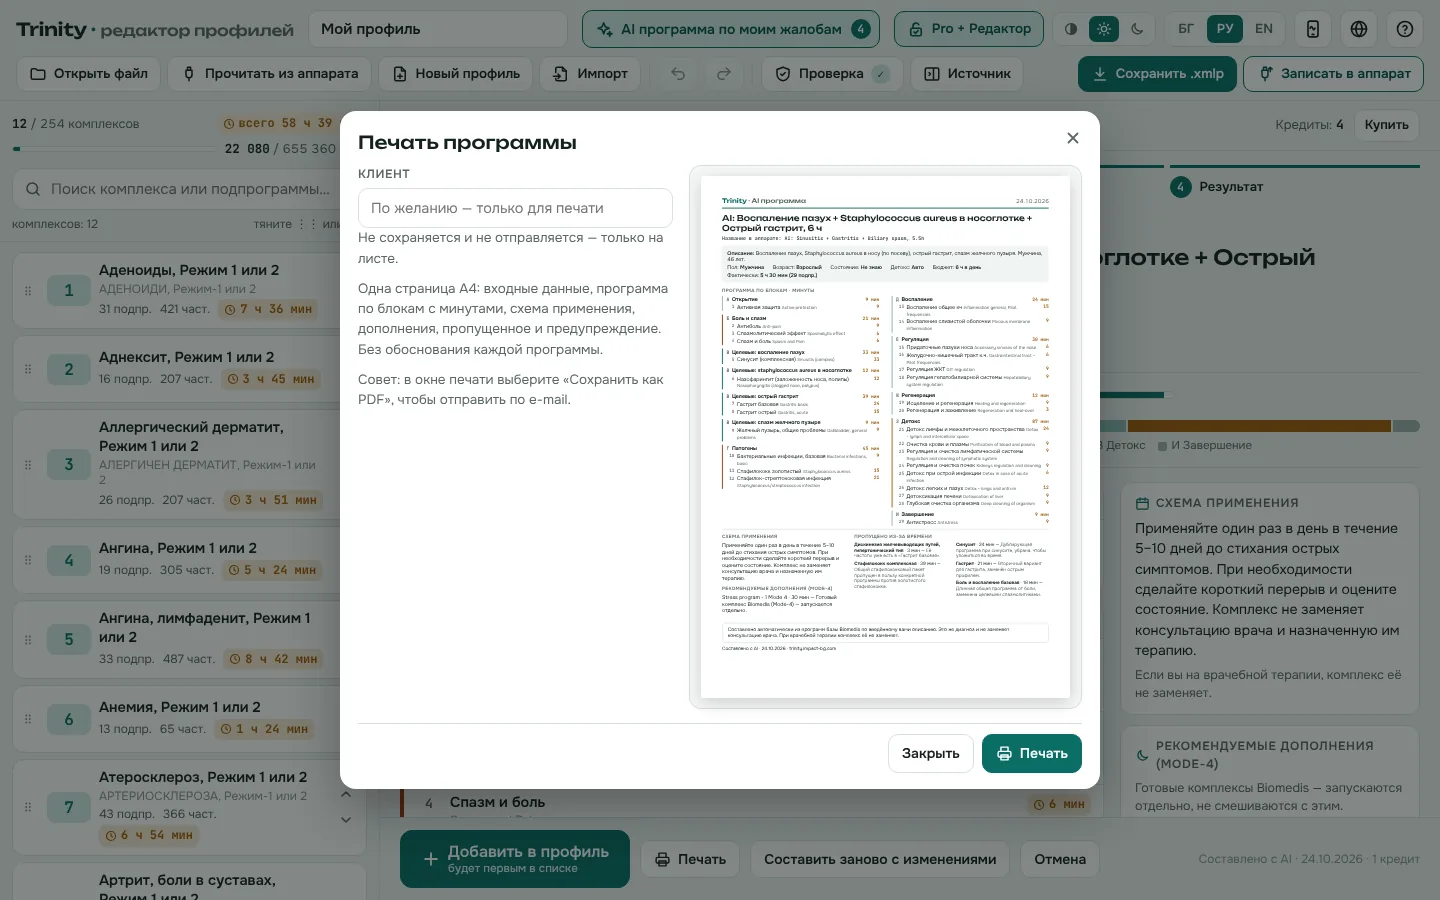Image resolution: width=1440 pixels, height=900 pixels.
Task: Run Проверка check
Action: (832, 74)
